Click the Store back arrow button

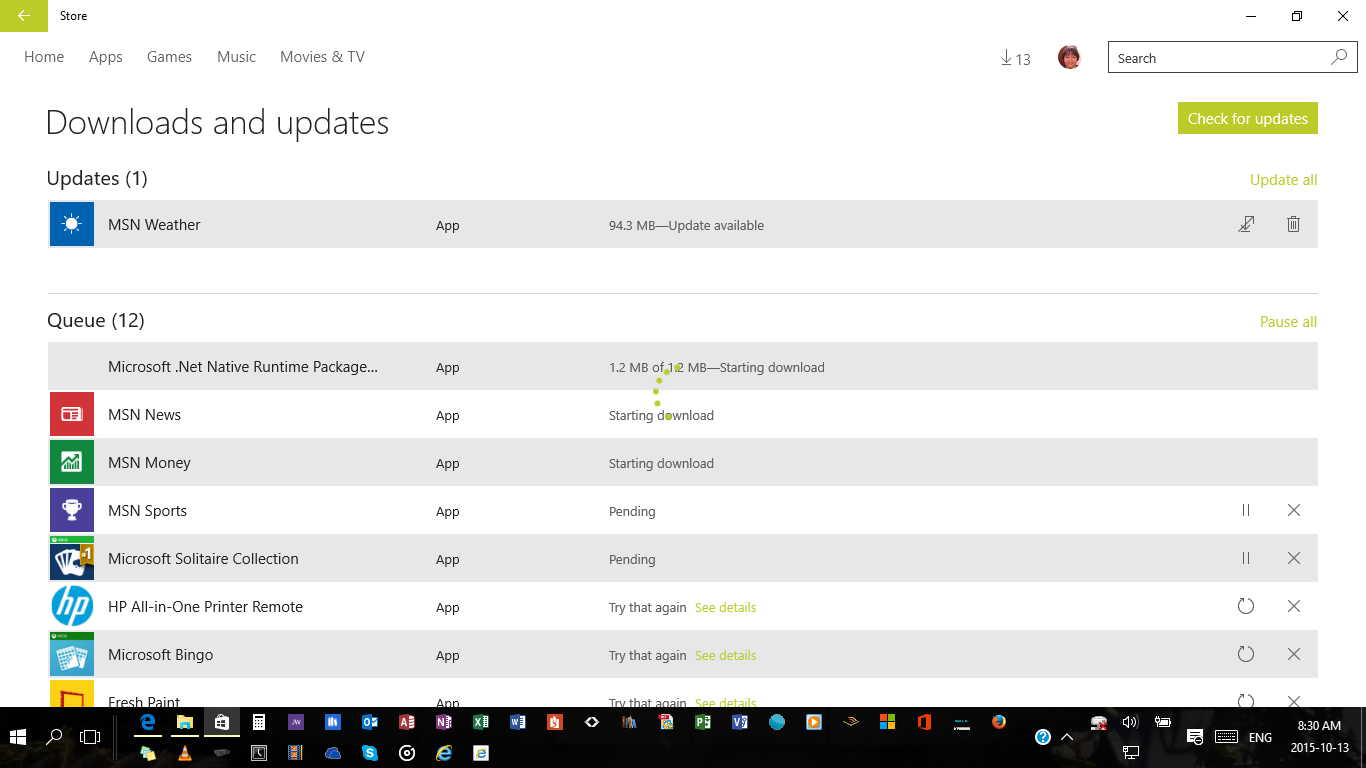point(23,16)
